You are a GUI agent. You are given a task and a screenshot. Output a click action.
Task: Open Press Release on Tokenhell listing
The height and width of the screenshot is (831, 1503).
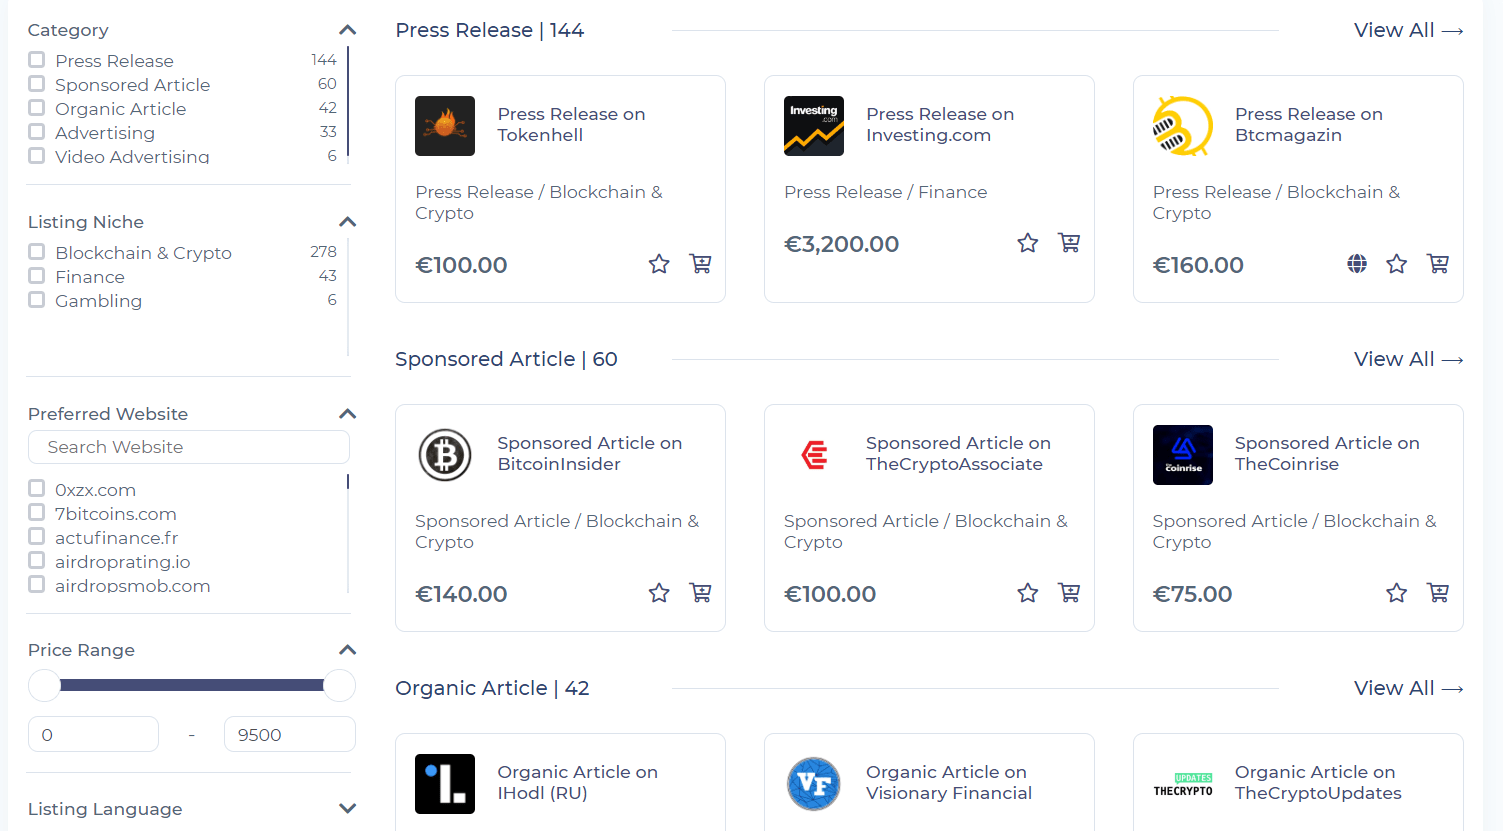[x=571, y=125]
